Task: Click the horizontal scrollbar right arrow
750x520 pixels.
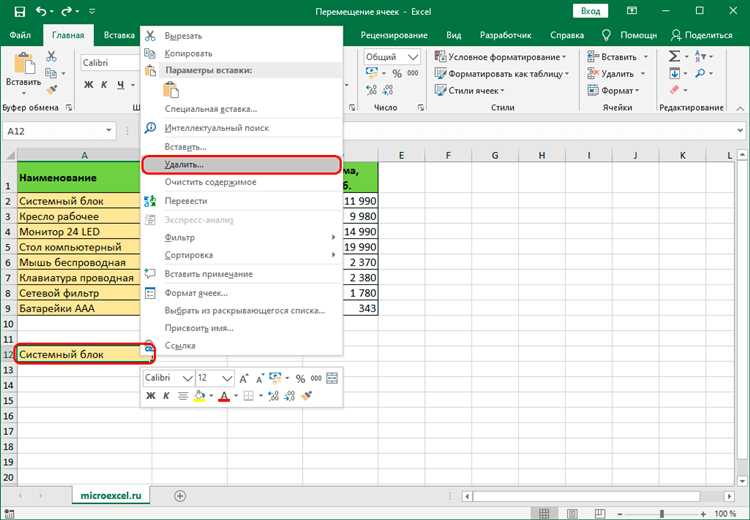Action: tap(729, 496)
